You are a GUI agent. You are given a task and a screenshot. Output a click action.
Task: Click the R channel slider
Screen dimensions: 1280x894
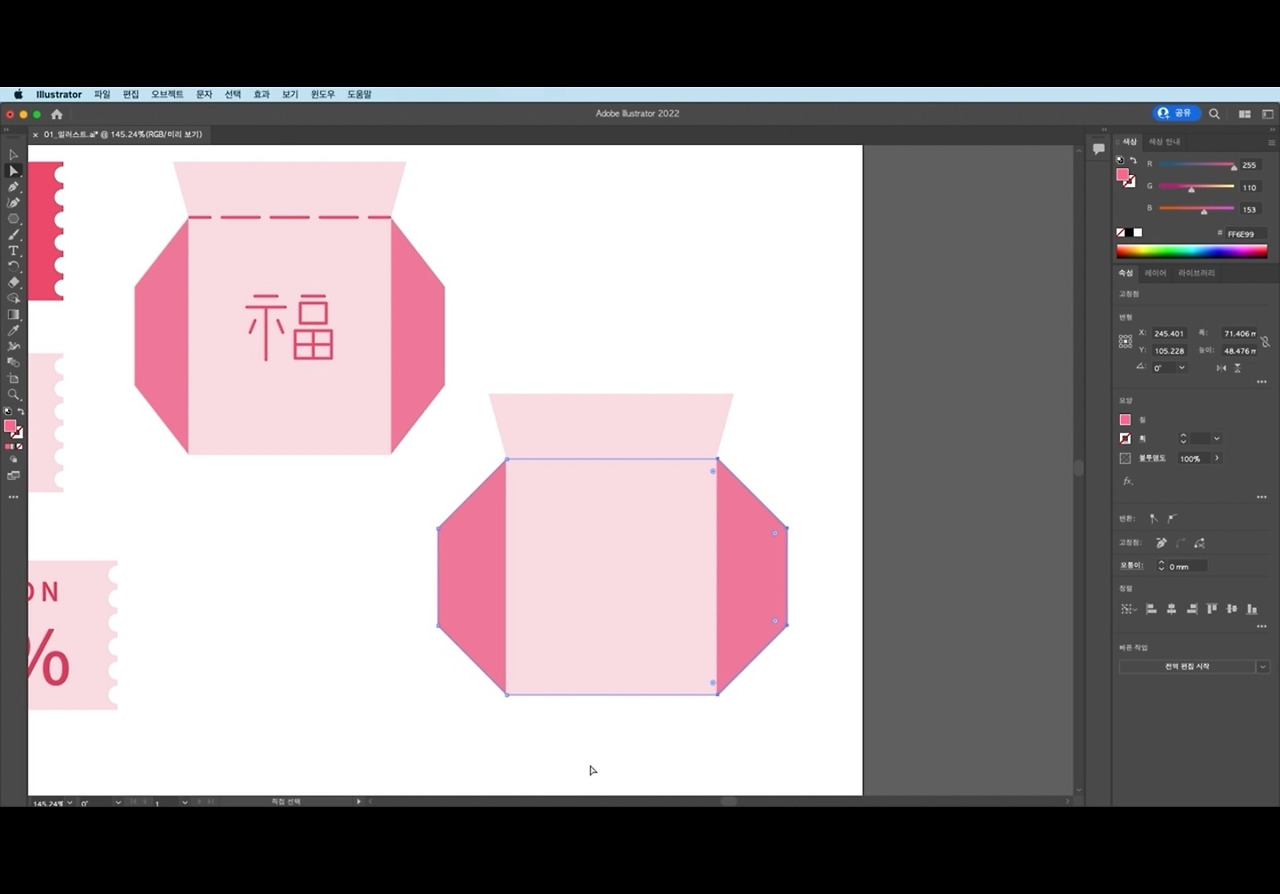click(x=1197, y=165)
